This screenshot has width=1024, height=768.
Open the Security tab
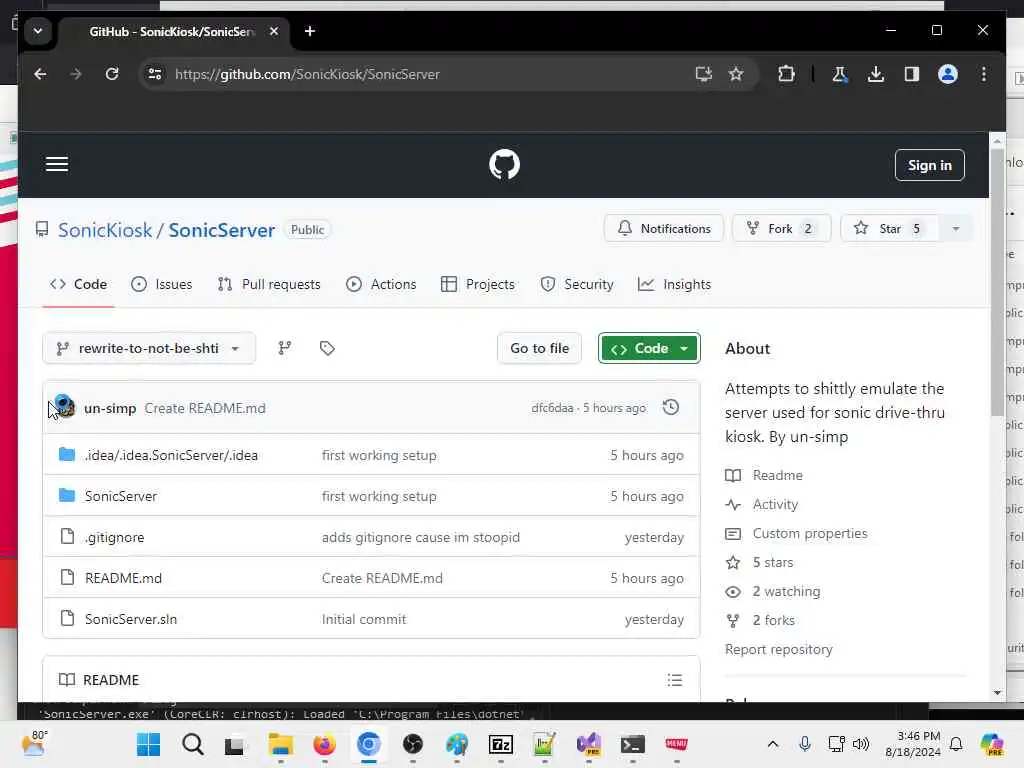point(577,284)
